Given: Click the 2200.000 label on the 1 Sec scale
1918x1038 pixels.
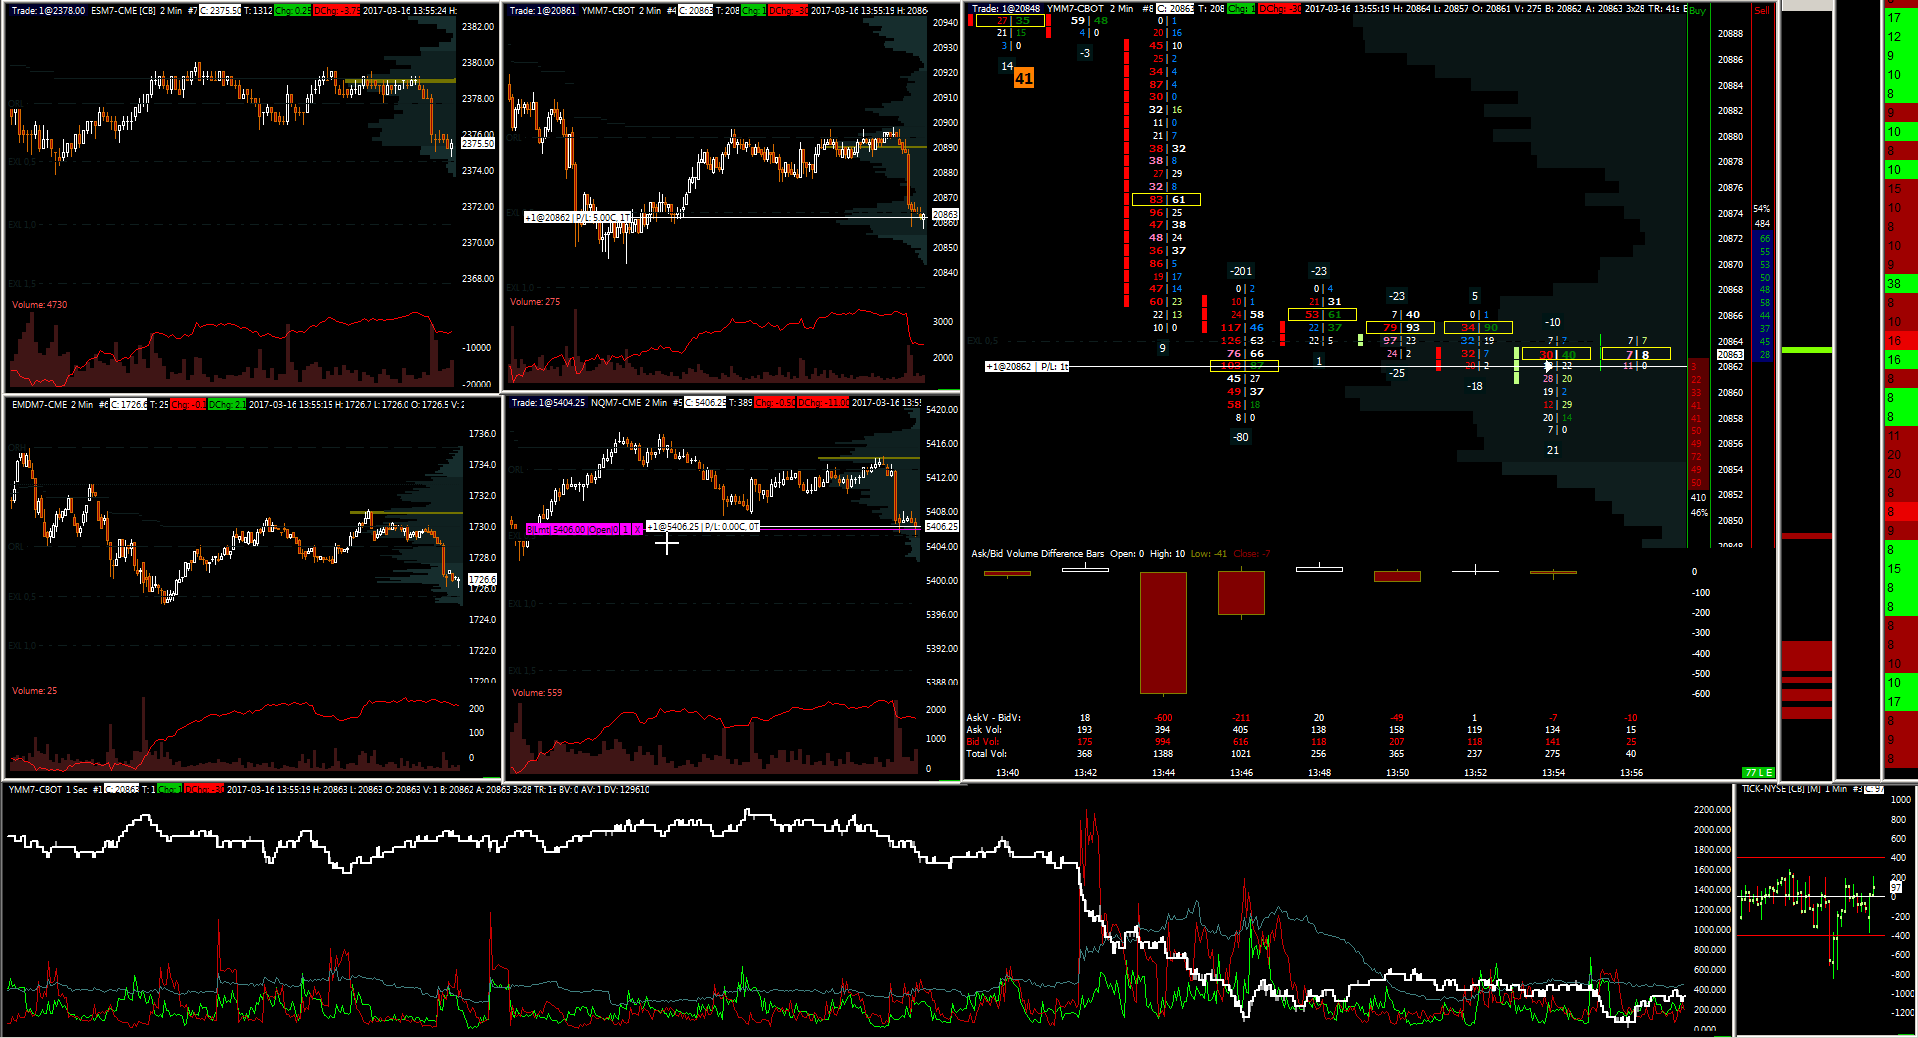Looking at the screenshot, I should pos(1712,809).
